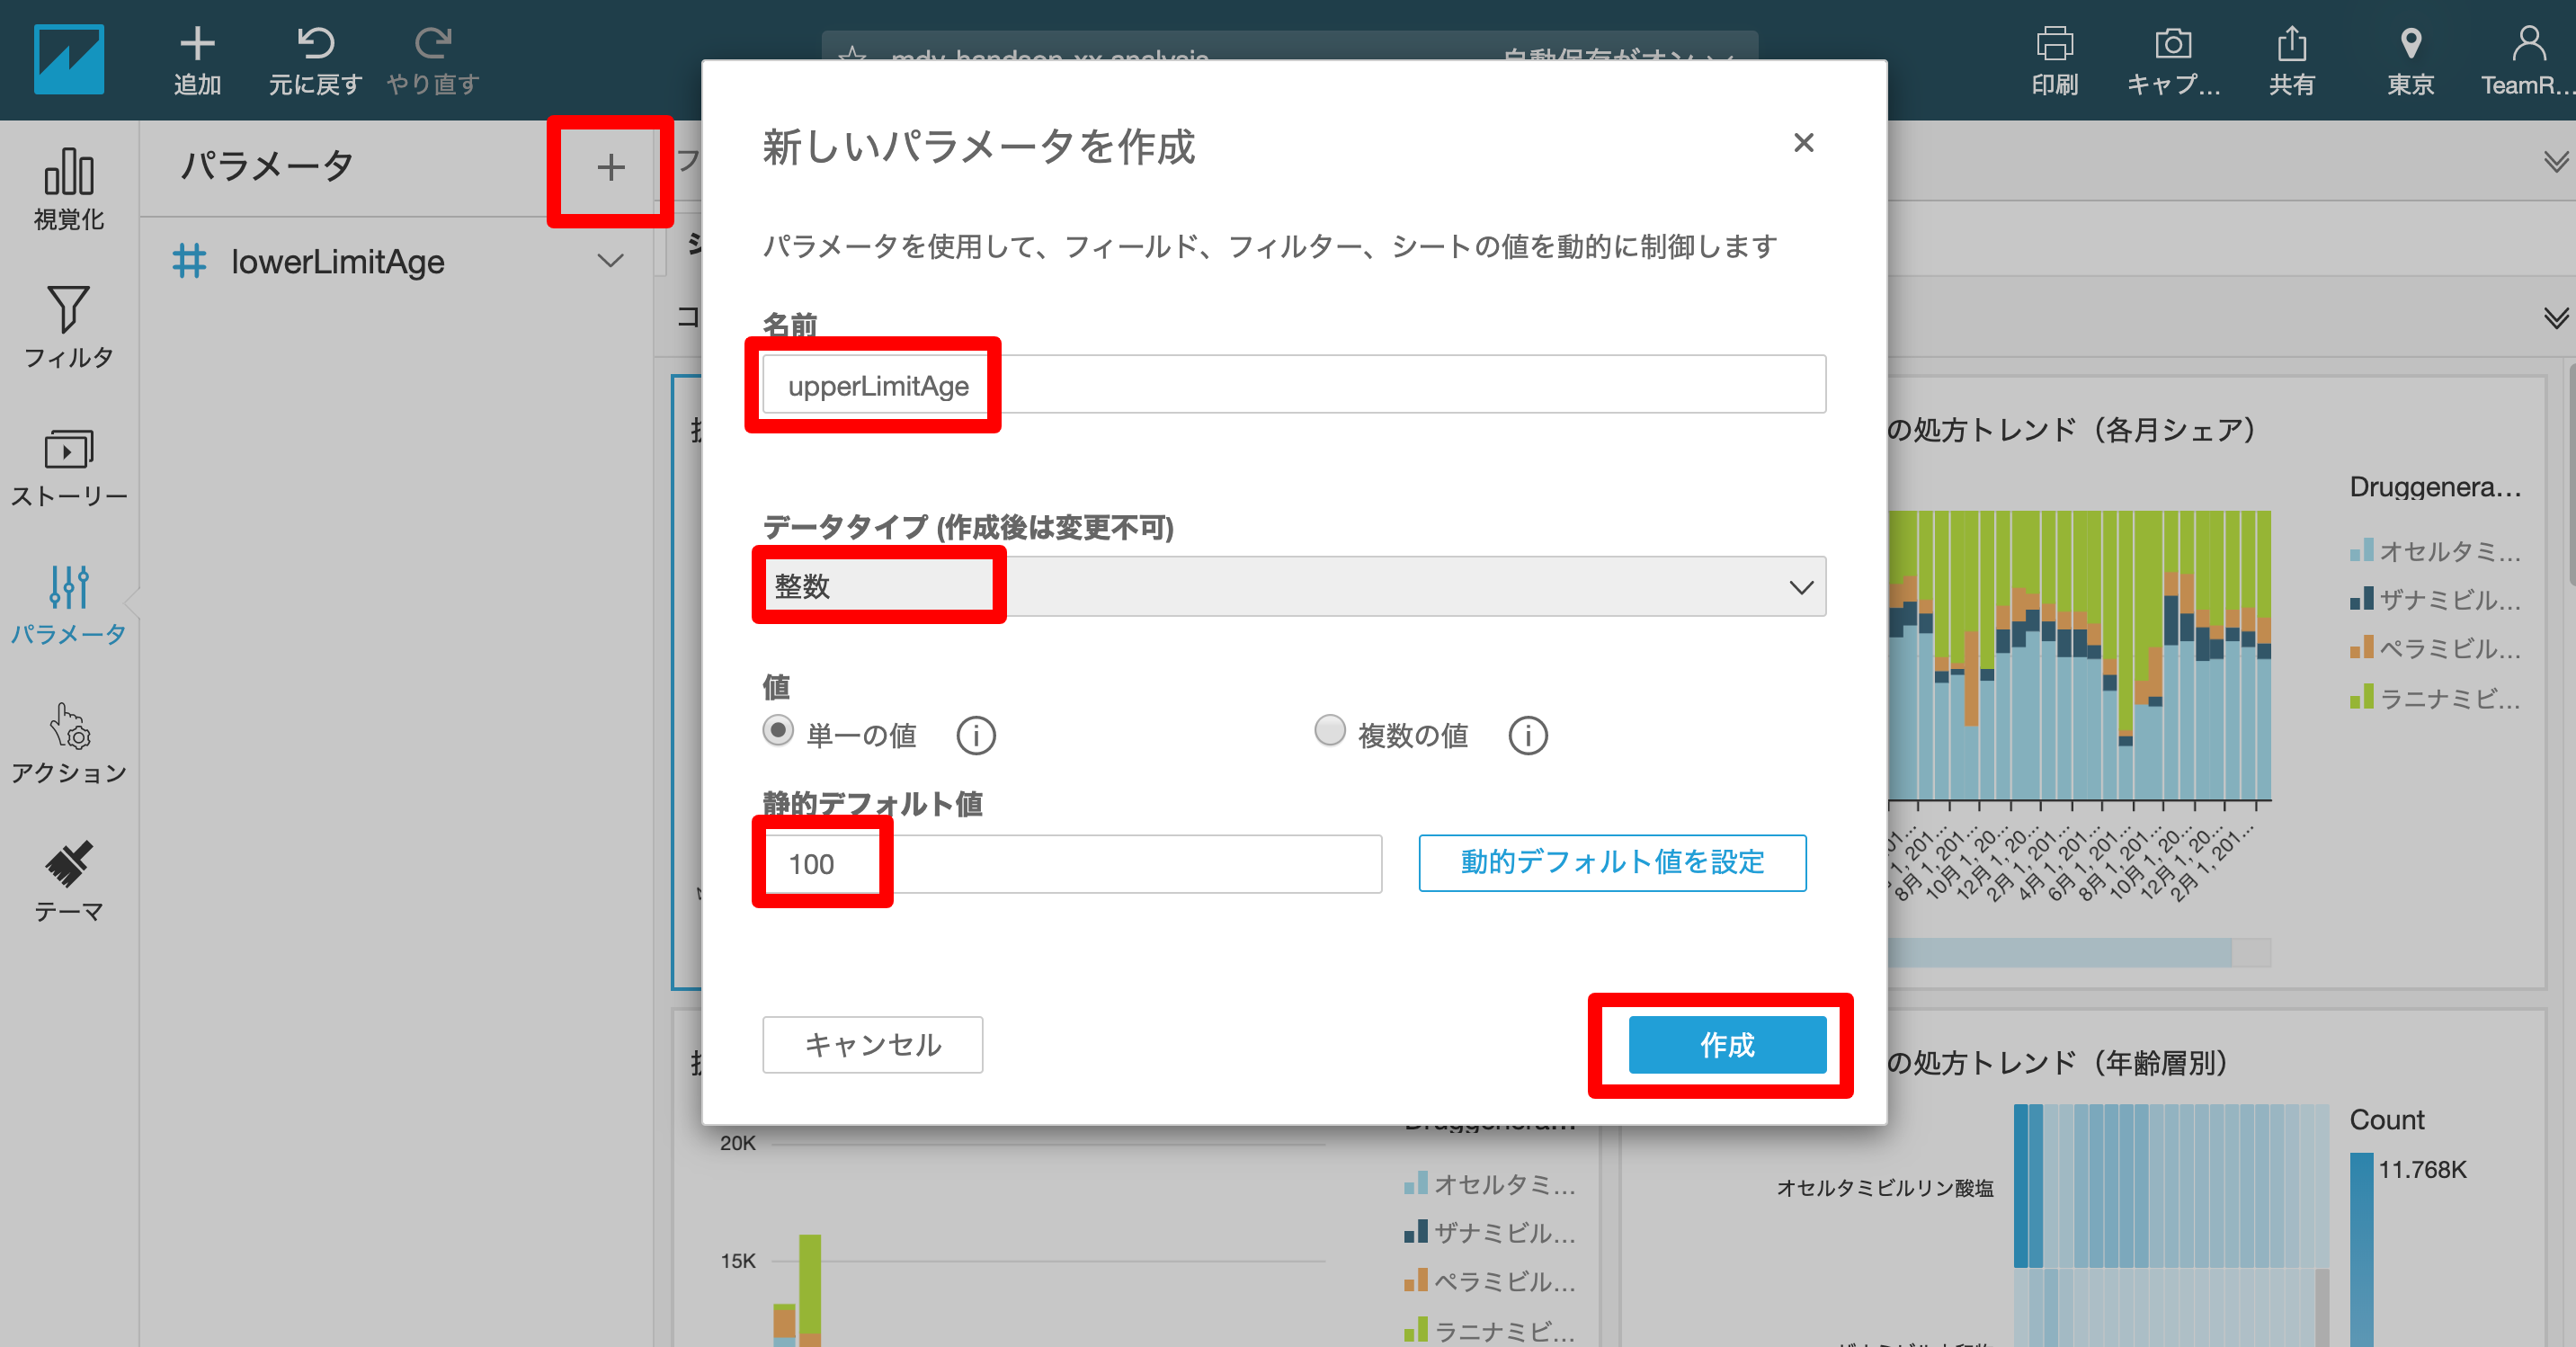Expand the second right-side double chevron

pos(2556,319)
